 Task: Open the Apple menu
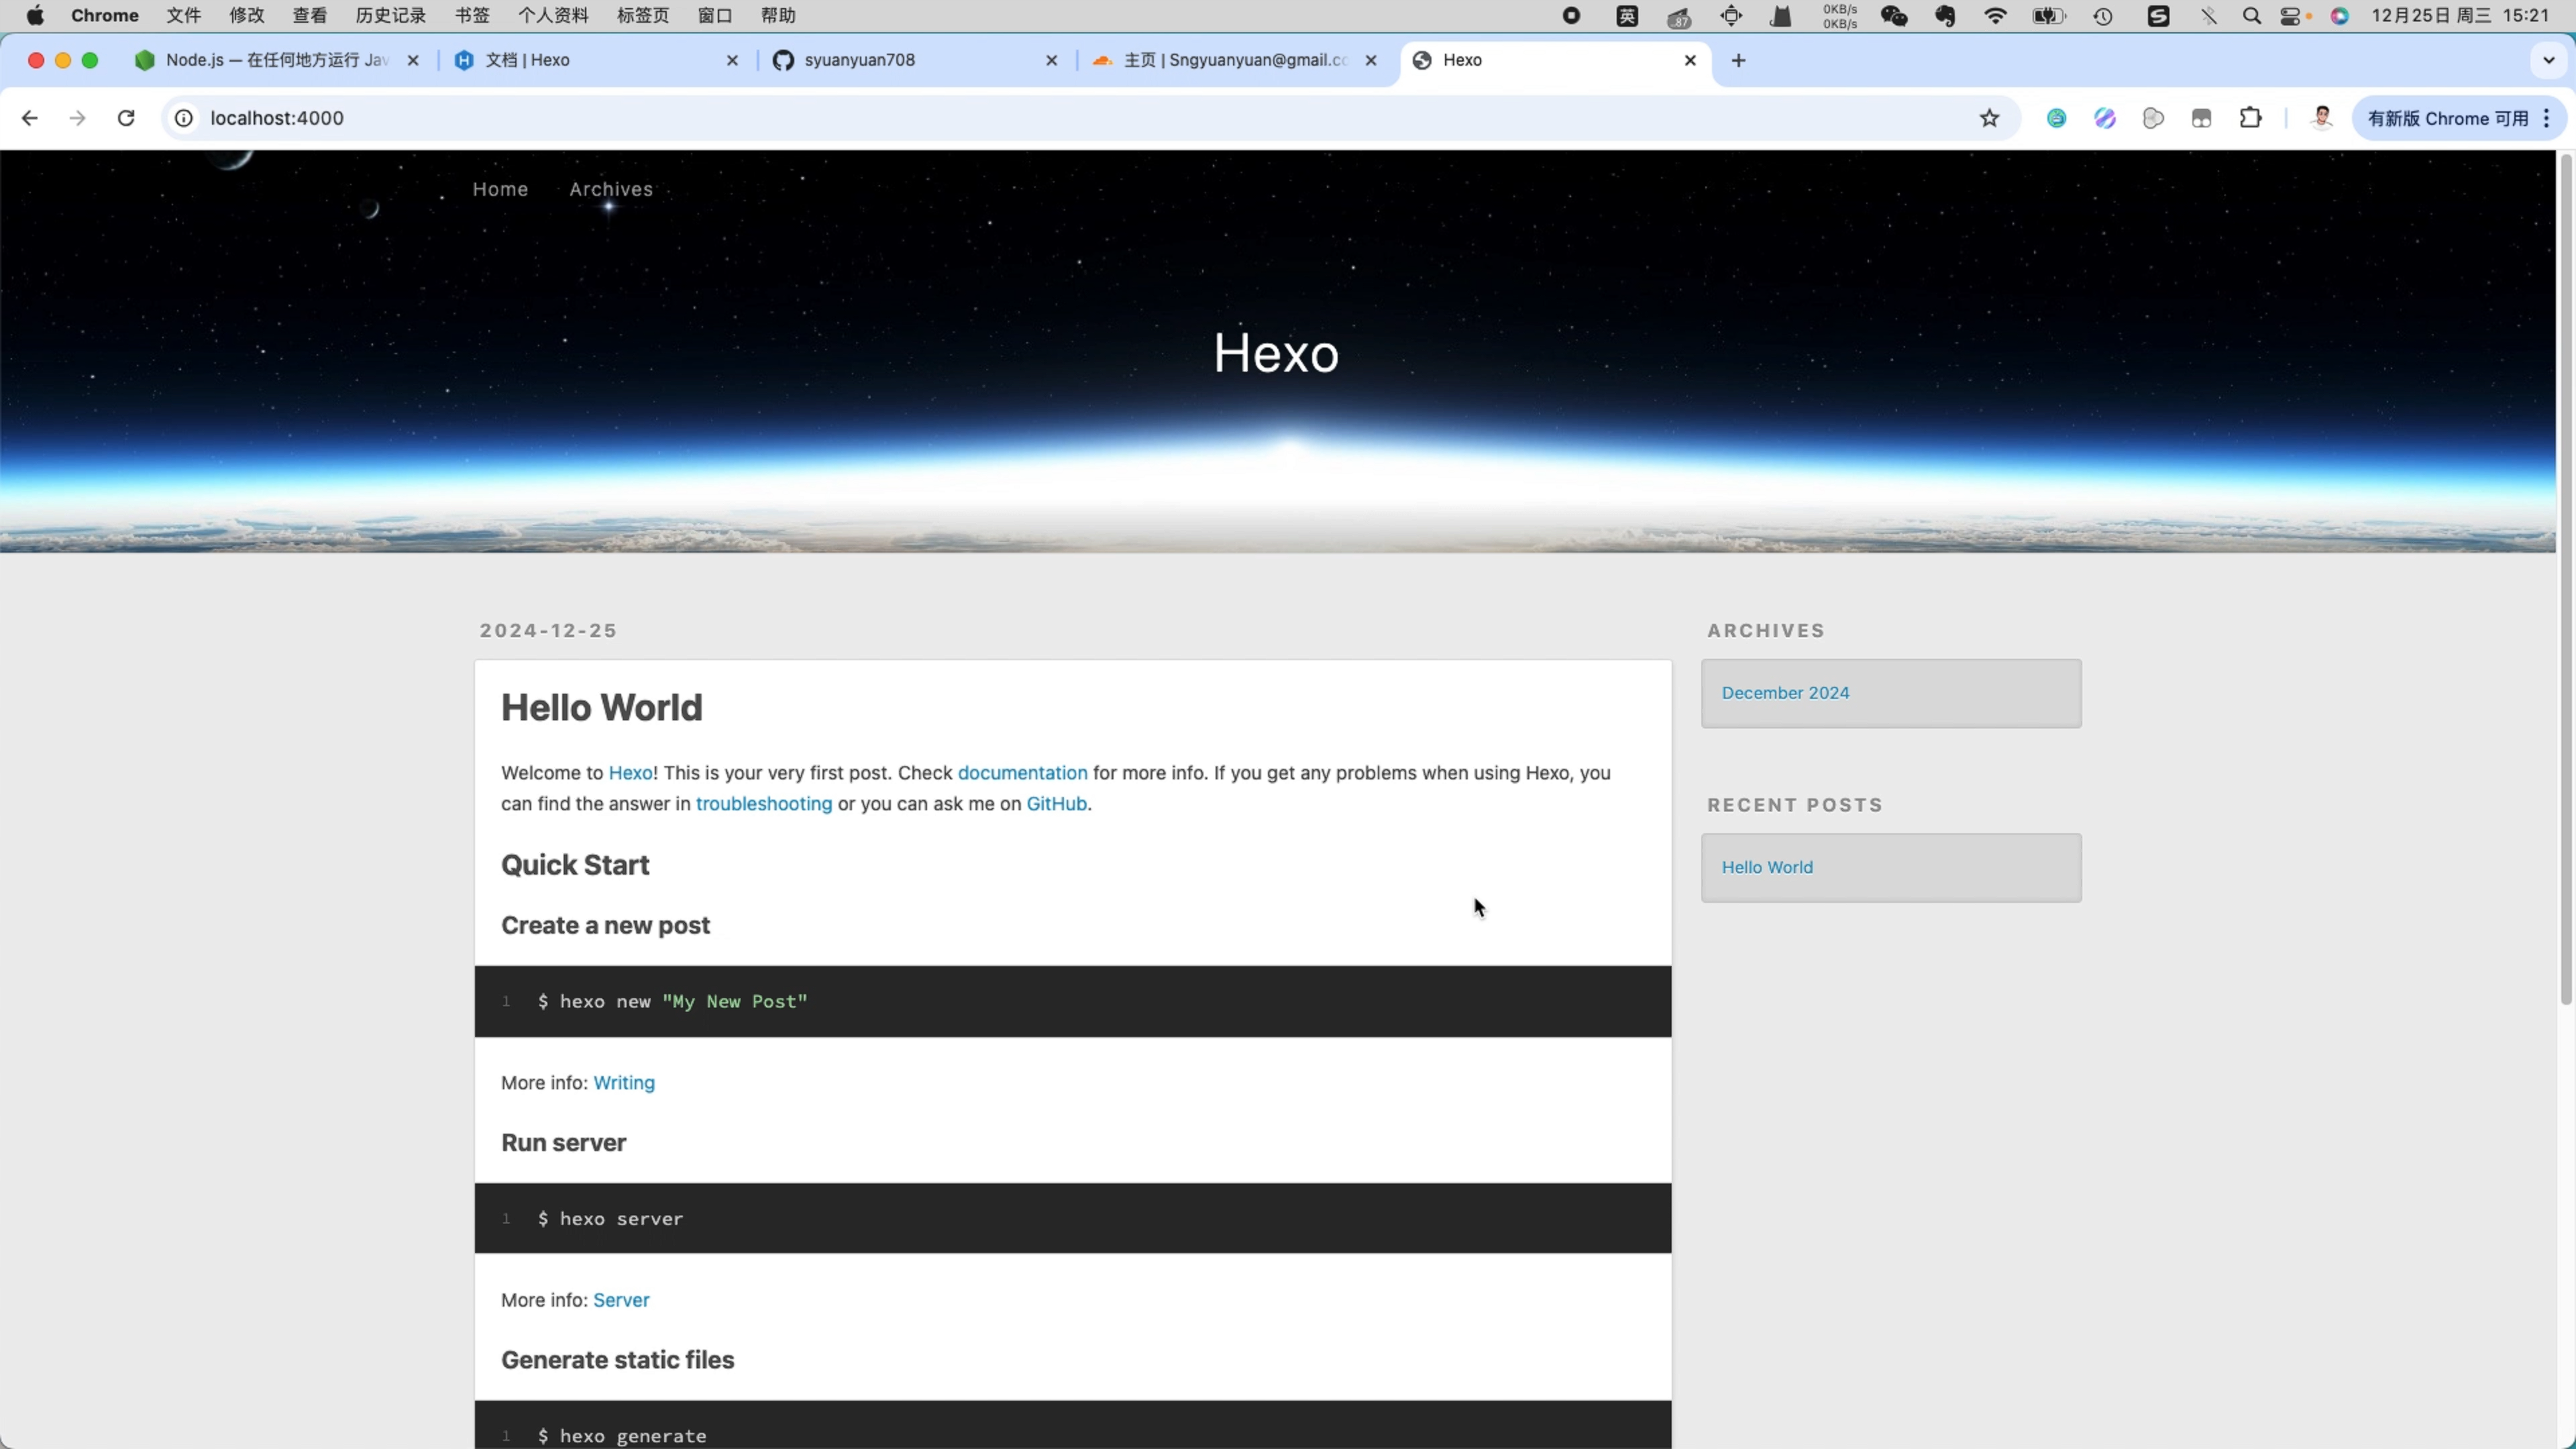(x=35, y=15)
